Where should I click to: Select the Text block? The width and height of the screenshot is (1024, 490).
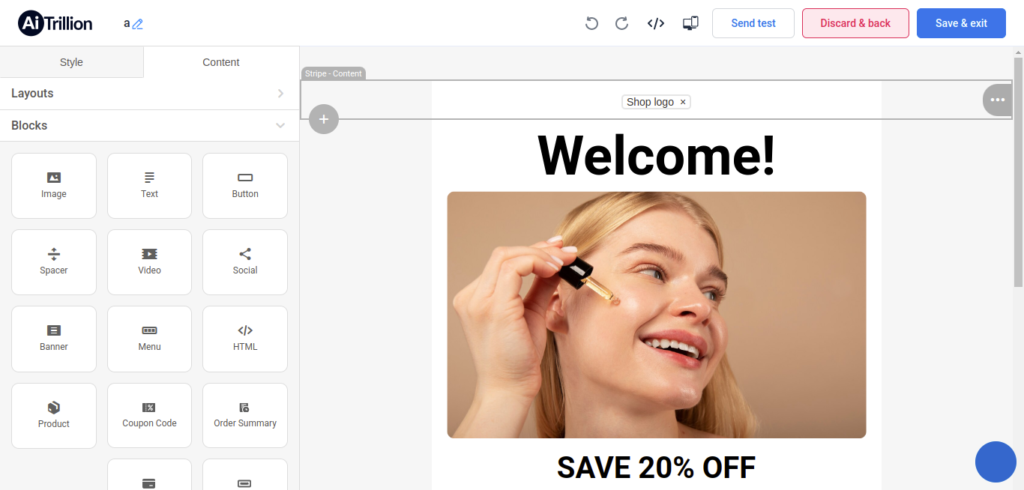click(x=150, y=186)
